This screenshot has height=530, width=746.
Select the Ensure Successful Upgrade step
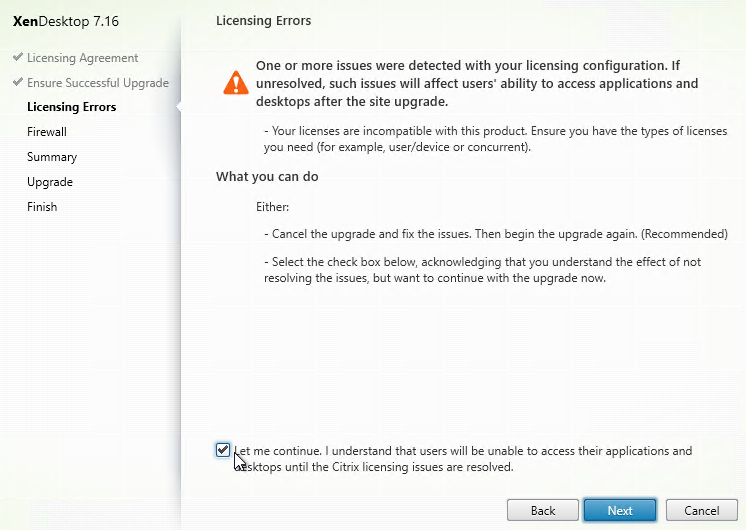coord(98,83)
